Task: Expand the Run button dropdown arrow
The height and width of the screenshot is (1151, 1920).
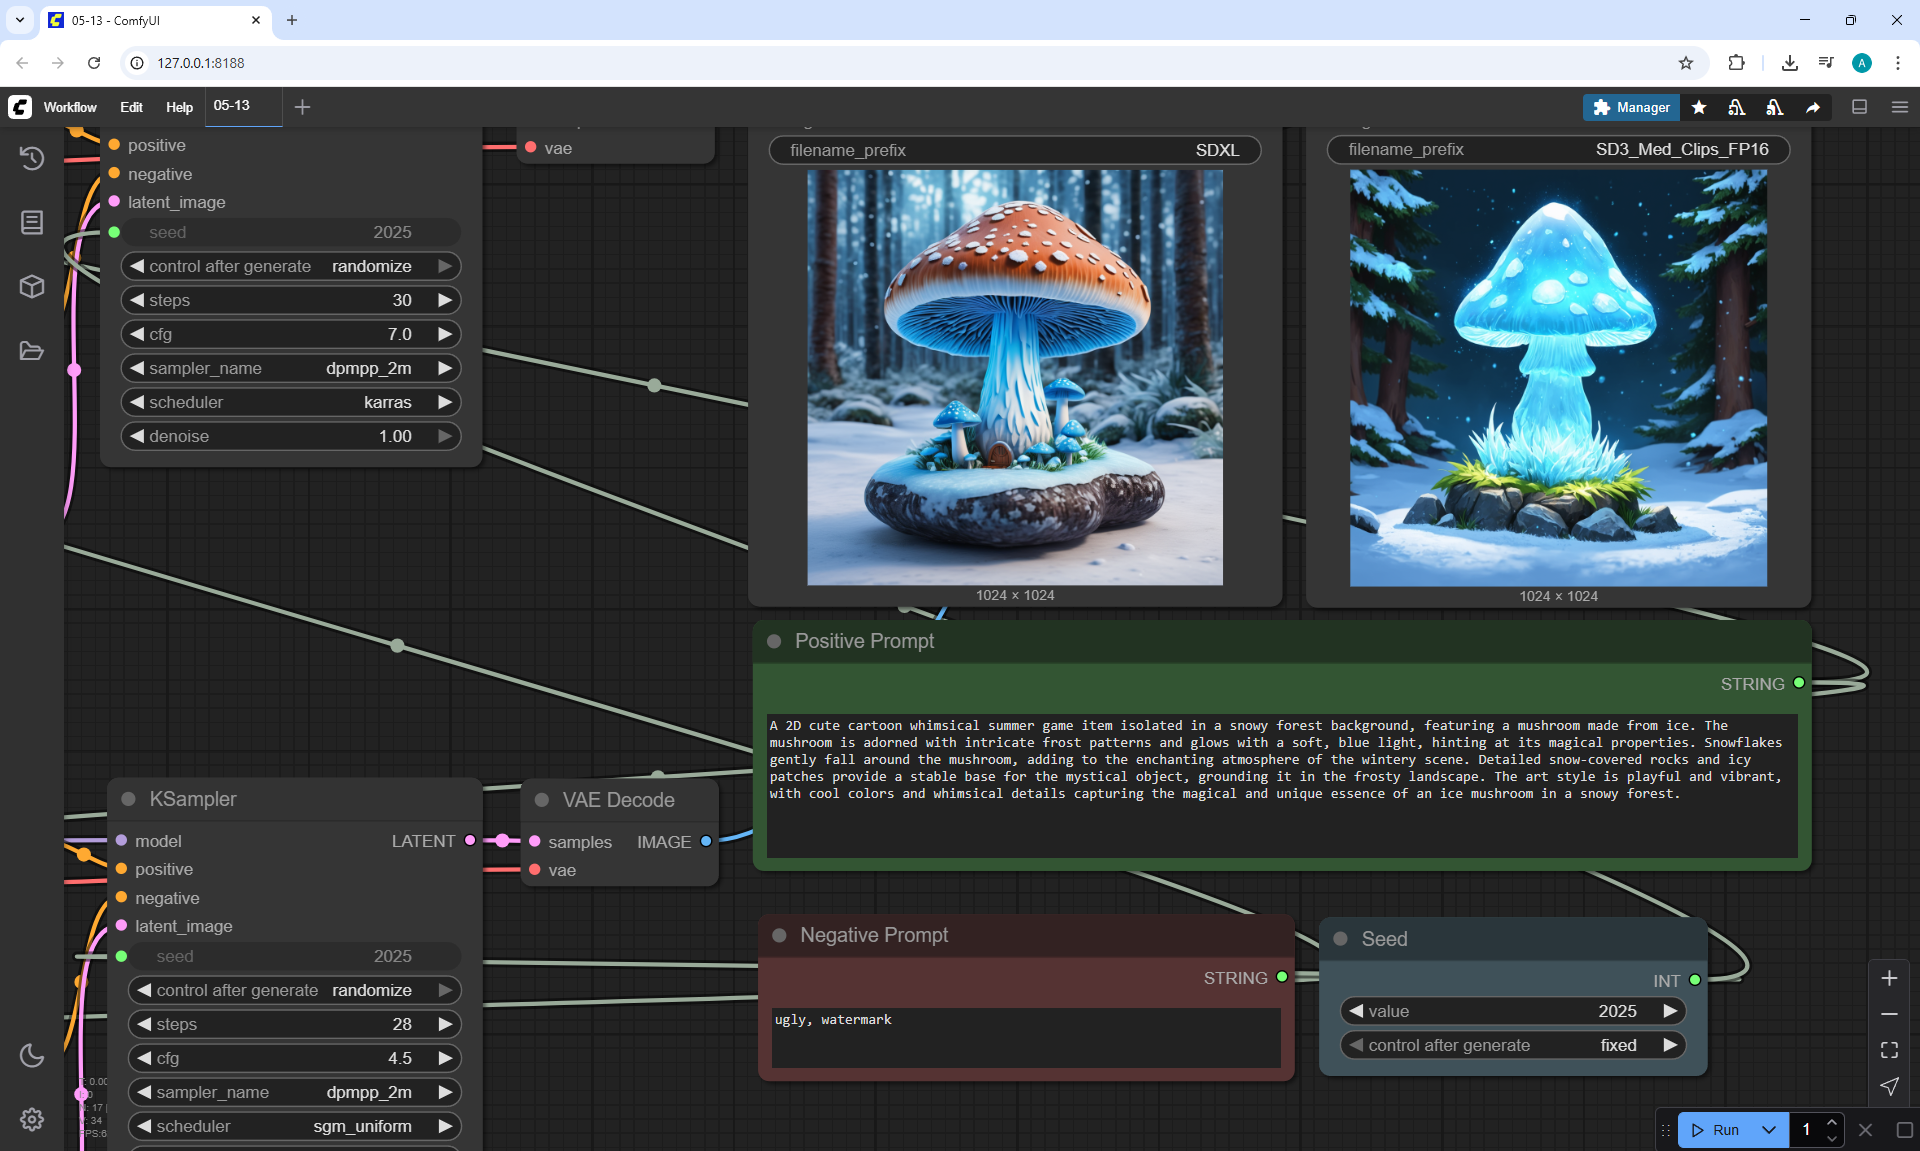Action: (x=1769, y=1130)
